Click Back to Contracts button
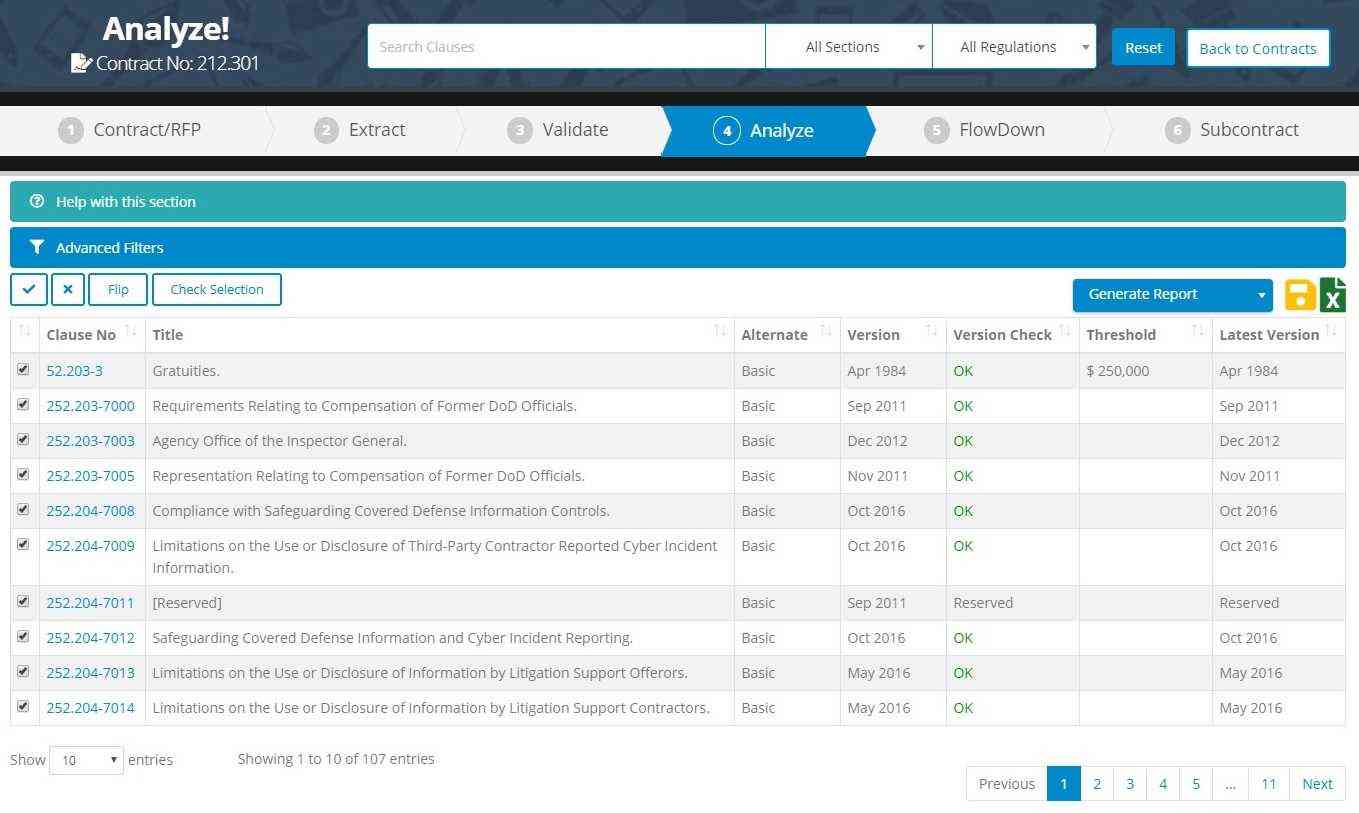 point(1258,48)
